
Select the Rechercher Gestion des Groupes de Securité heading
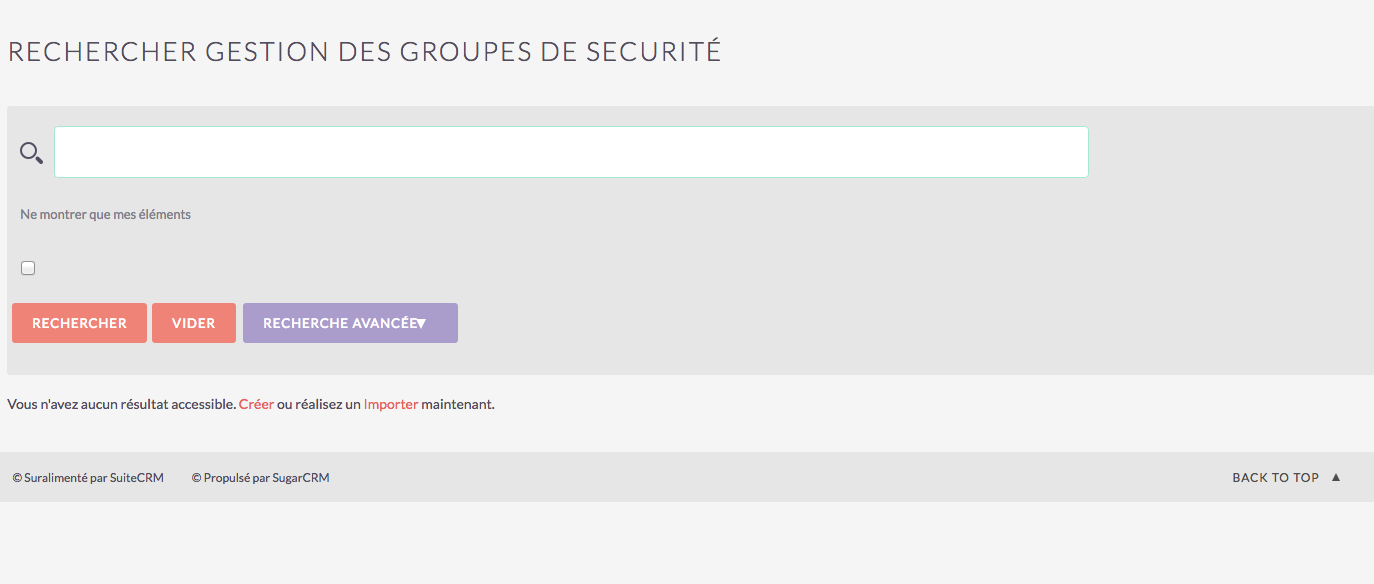[364, 51]
